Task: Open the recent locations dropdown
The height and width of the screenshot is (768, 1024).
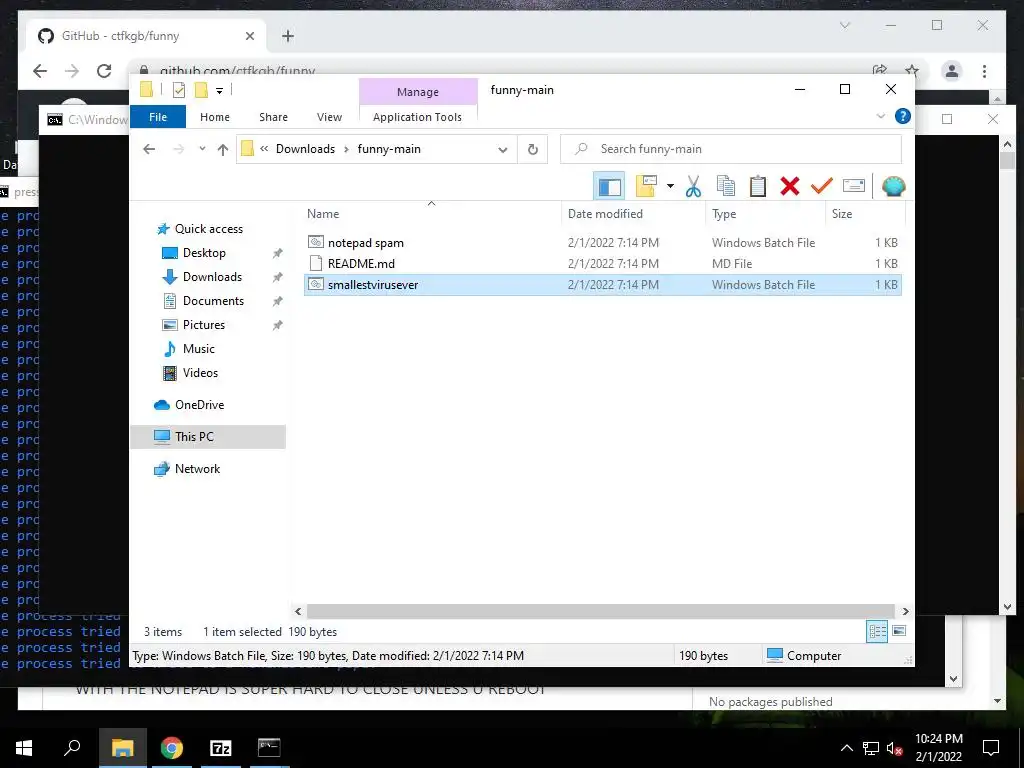Action: point(202,149)
